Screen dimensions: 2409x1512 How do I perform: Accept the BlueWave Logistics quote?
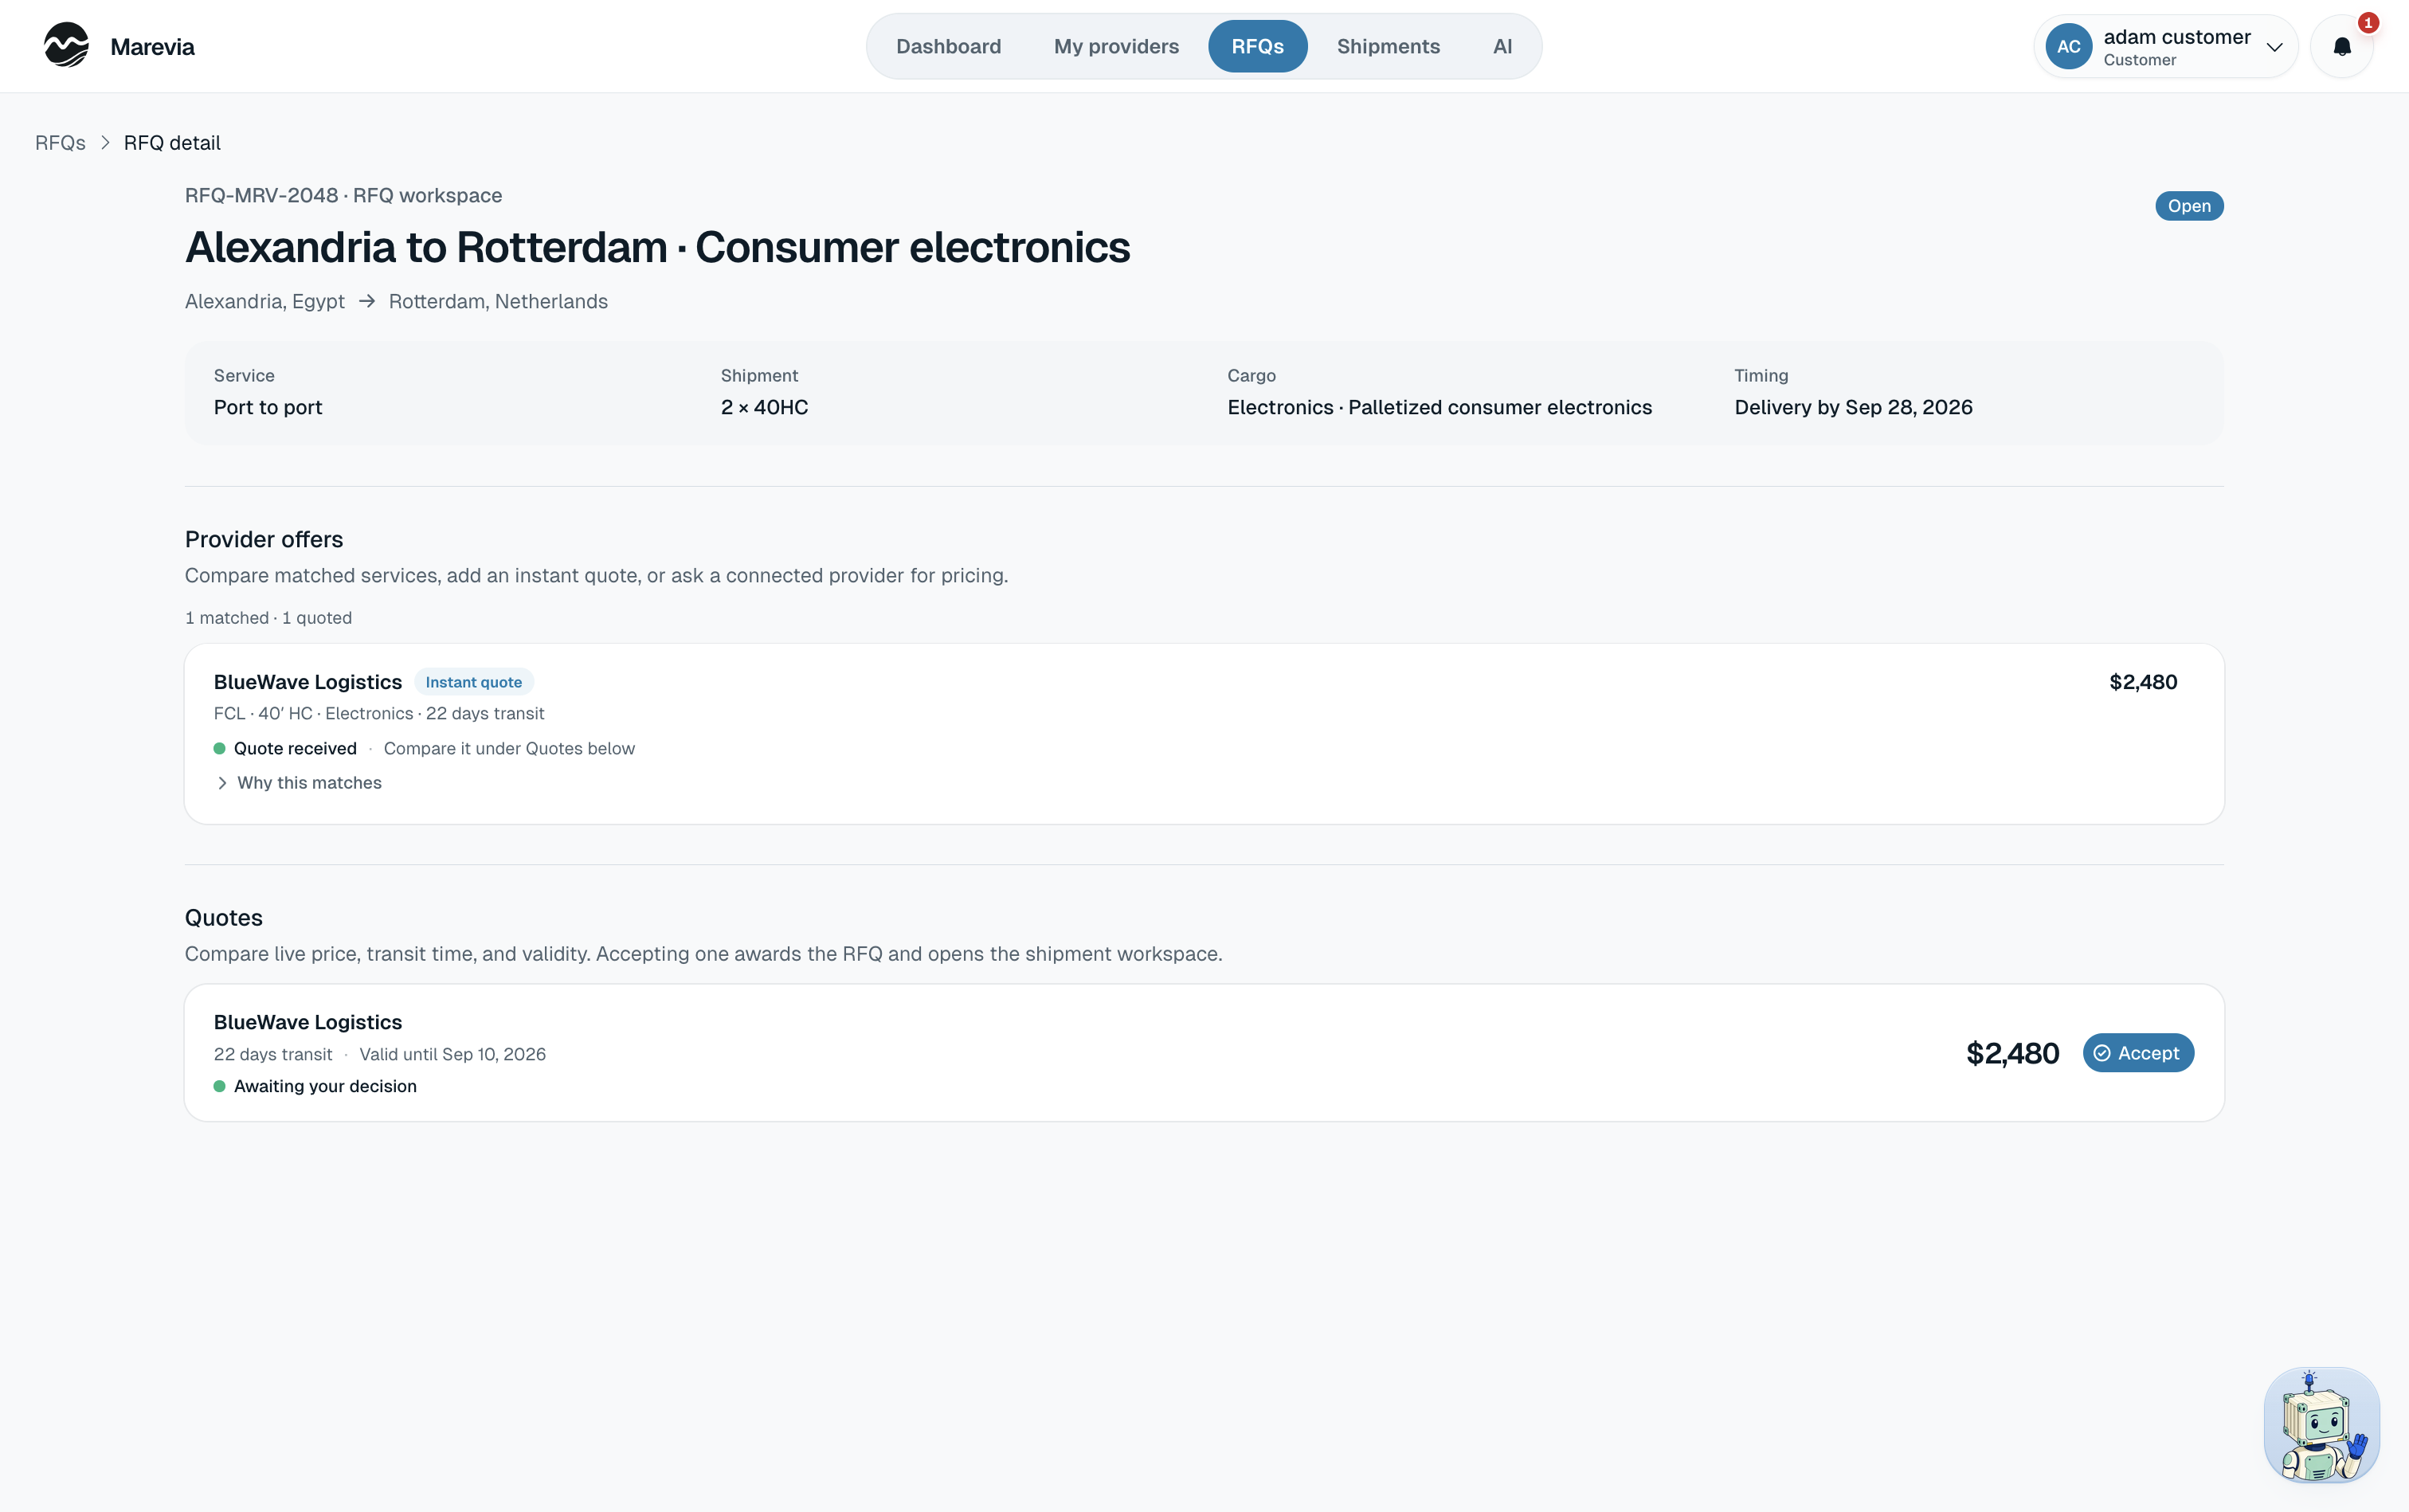(2138, 1053)
